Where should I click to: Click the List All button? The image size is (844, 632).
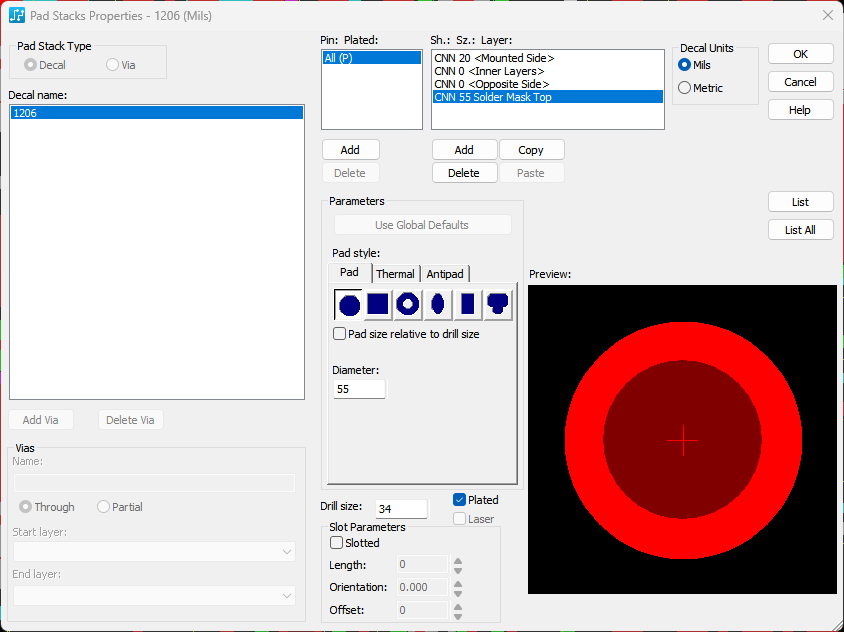pos(800,230)
